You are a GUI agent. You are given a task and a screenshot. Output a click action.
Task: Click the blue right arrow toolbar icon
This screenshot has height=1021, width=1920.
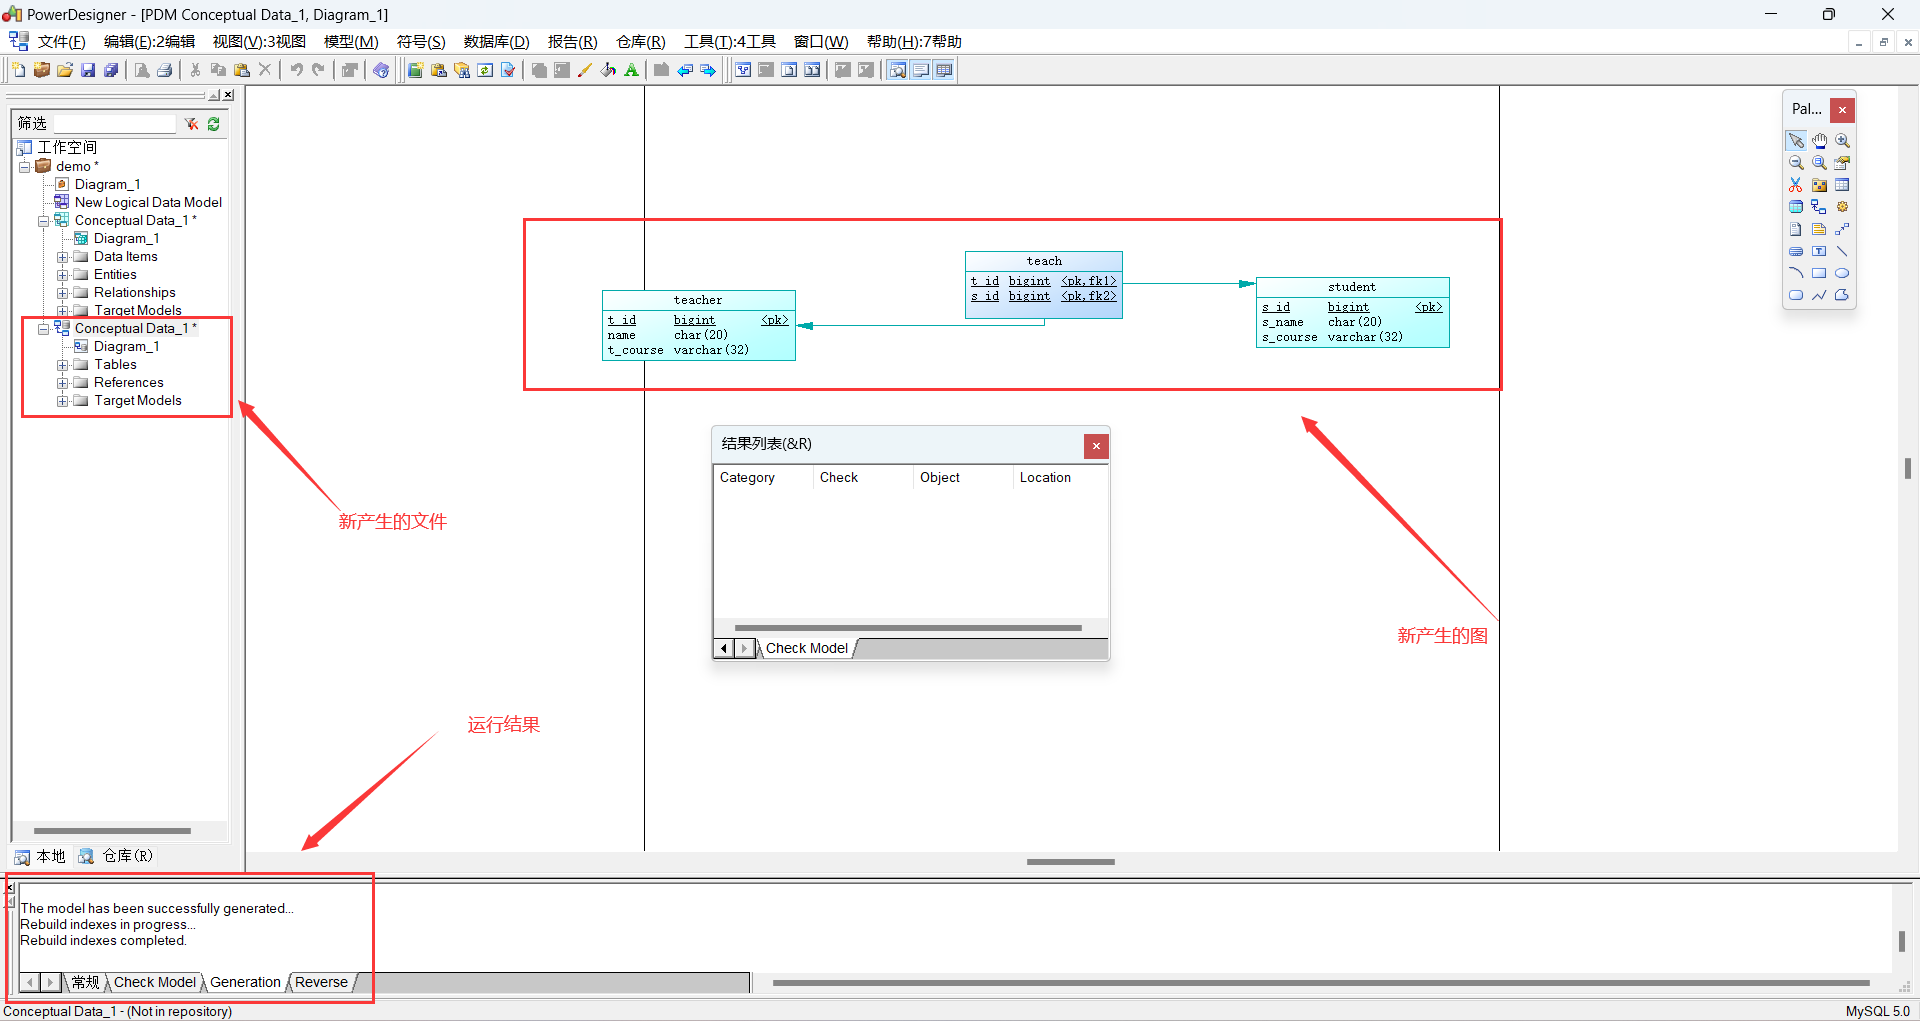[x=708, y=70]
